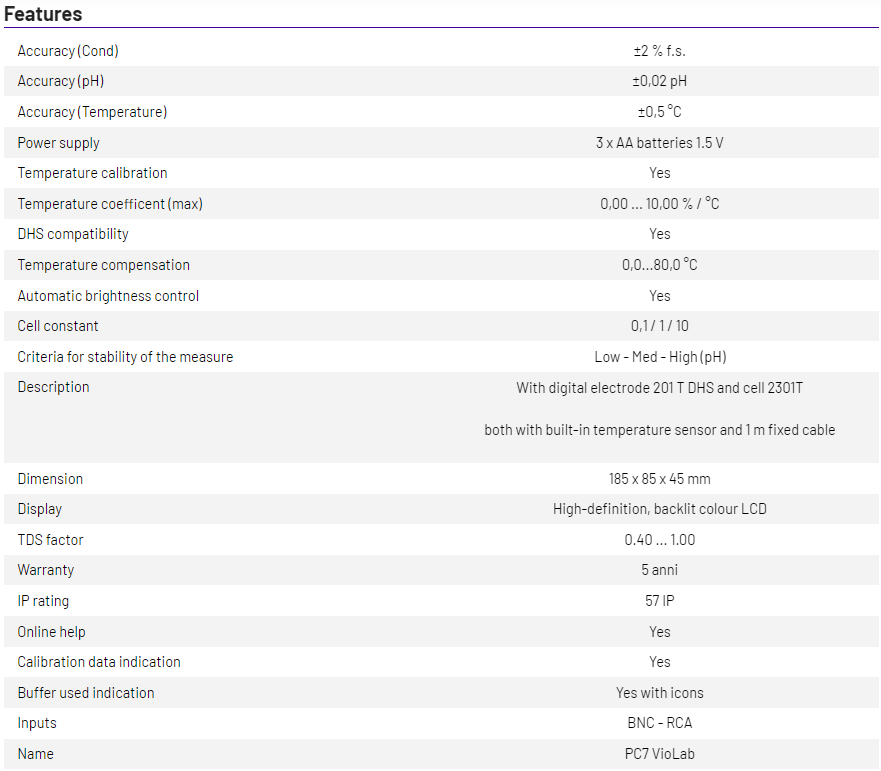Click the Automatic brightness control label
This screenshot has width=881, height=771.
(x=108, y=296)
